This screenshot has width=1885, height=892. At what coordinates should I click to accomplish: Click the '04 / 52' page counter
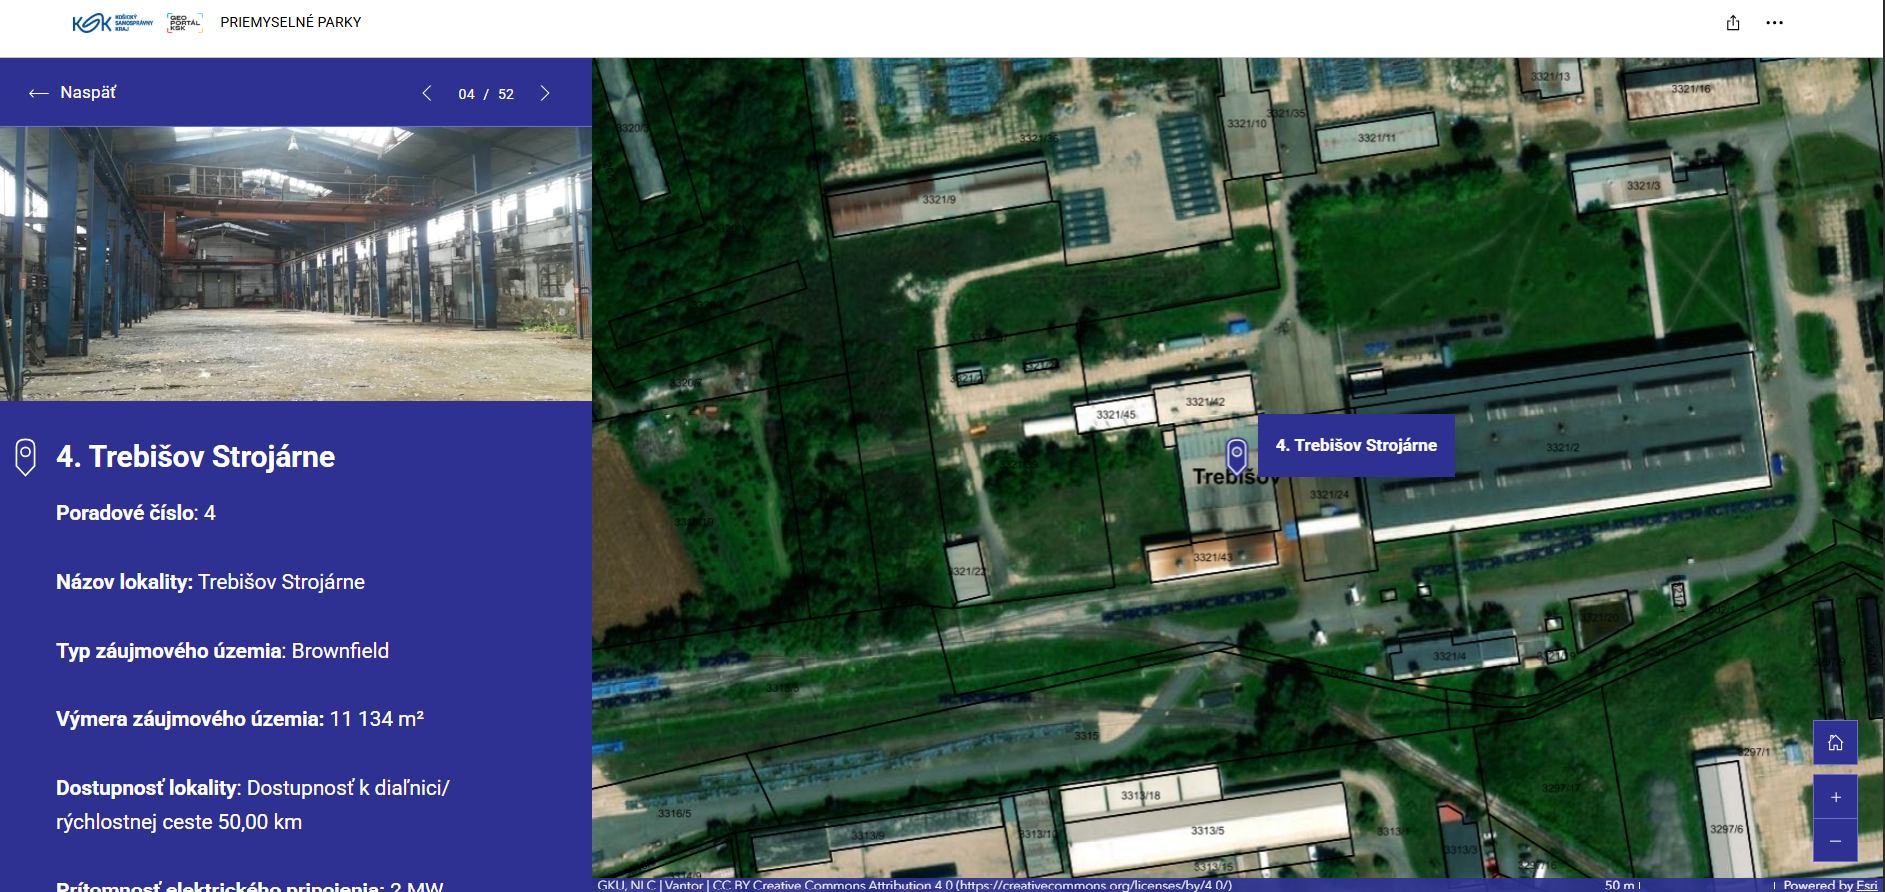pos(486,94)
